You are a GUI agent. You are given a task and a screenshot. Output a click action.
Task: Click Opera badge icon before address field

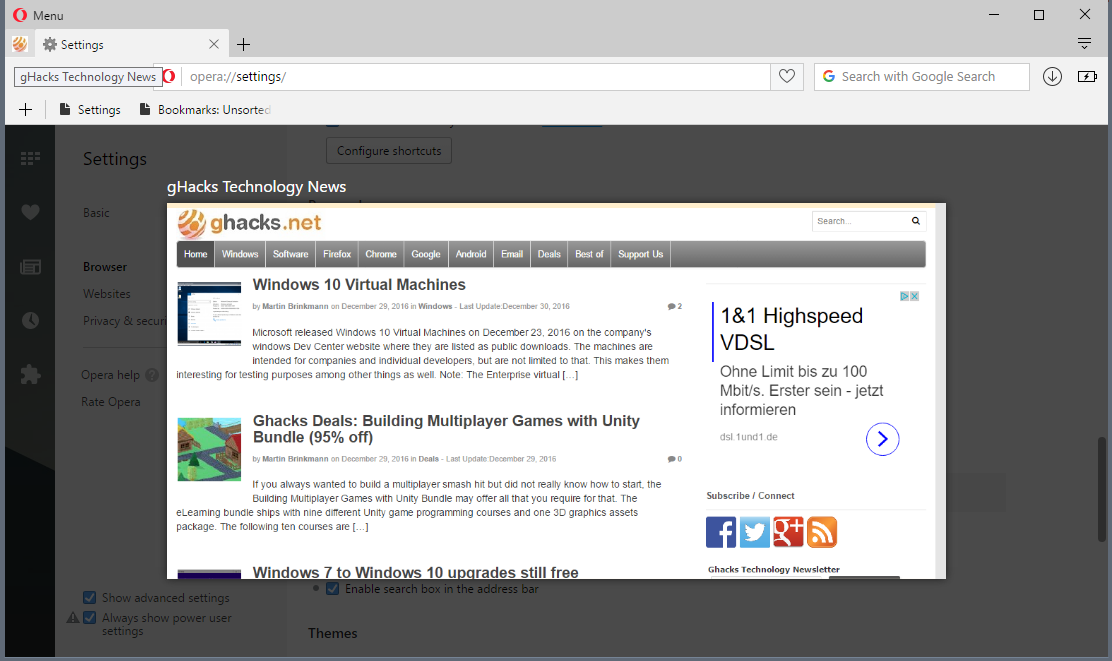click(x=169, y=76)
